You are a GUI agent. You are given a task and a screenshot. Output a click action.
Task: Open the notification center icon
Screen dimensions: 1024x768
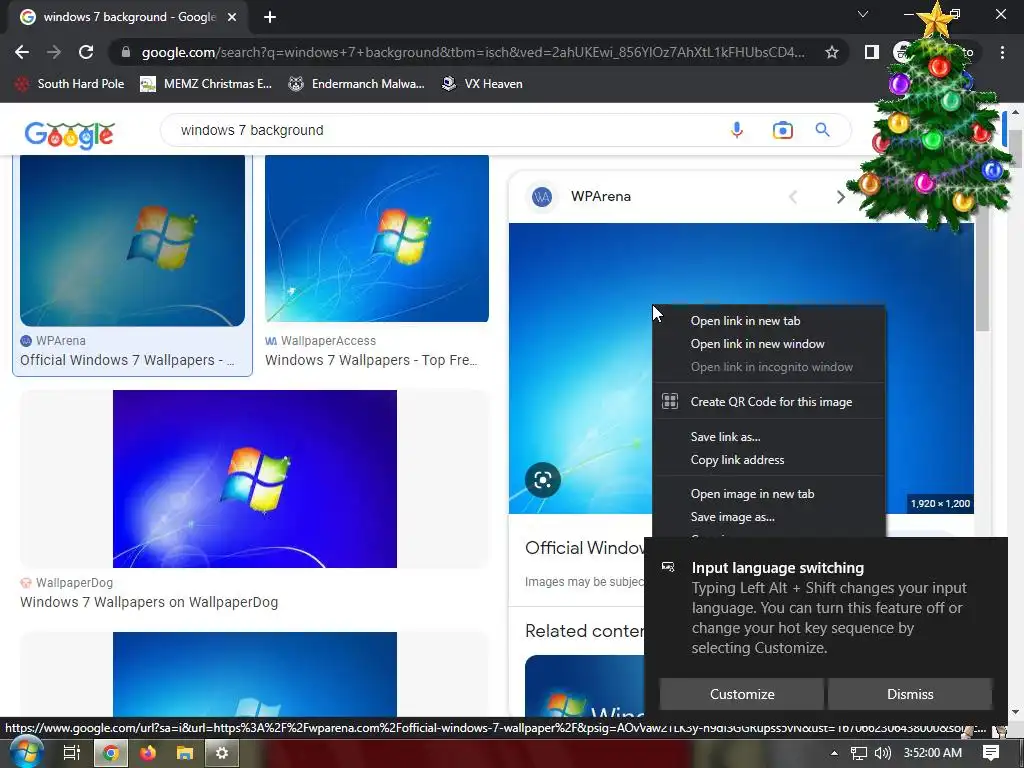point(991,753)
